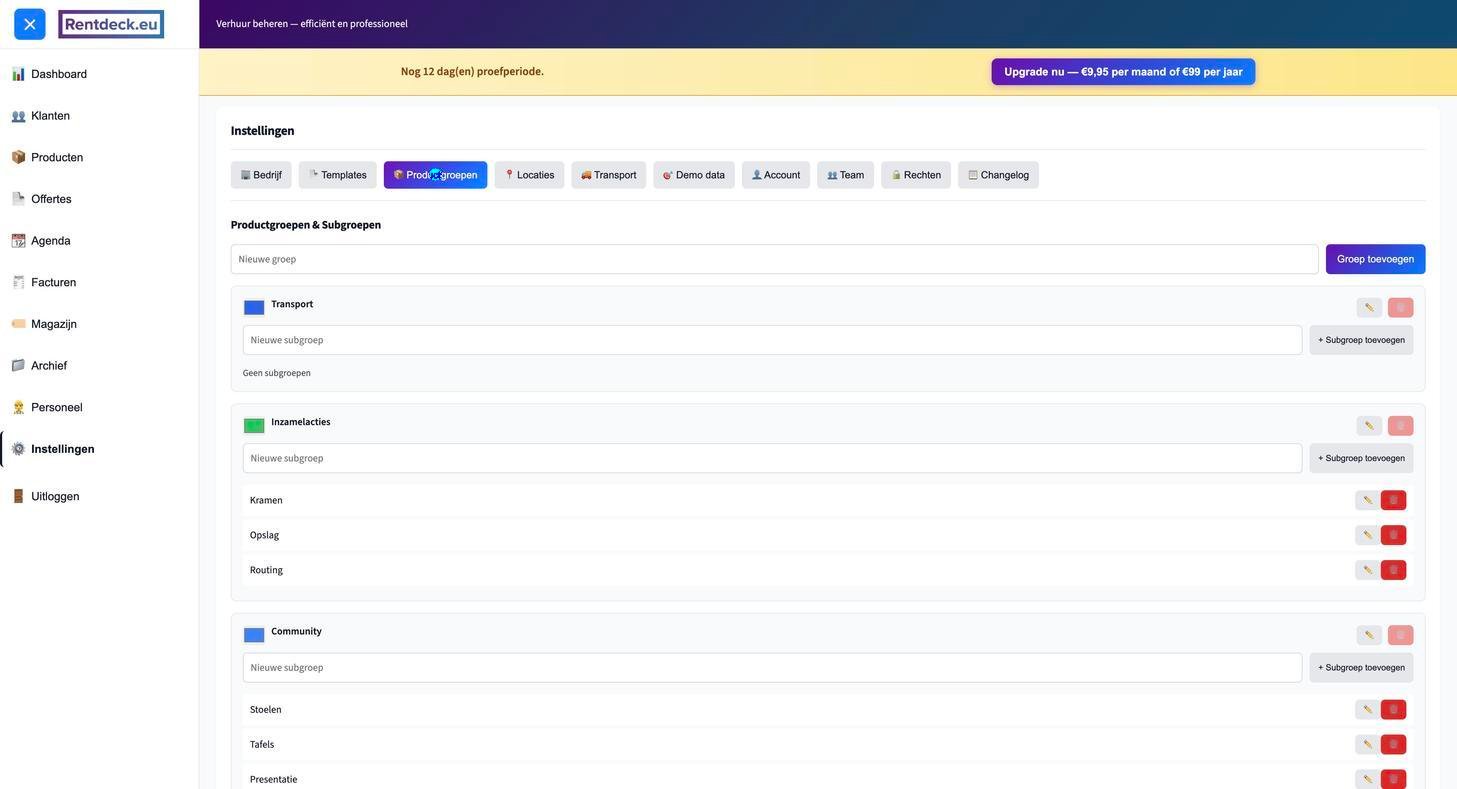1457x789 pixels.
Task: Delete the Opslag subgroup
Action: pos(1393,535)
